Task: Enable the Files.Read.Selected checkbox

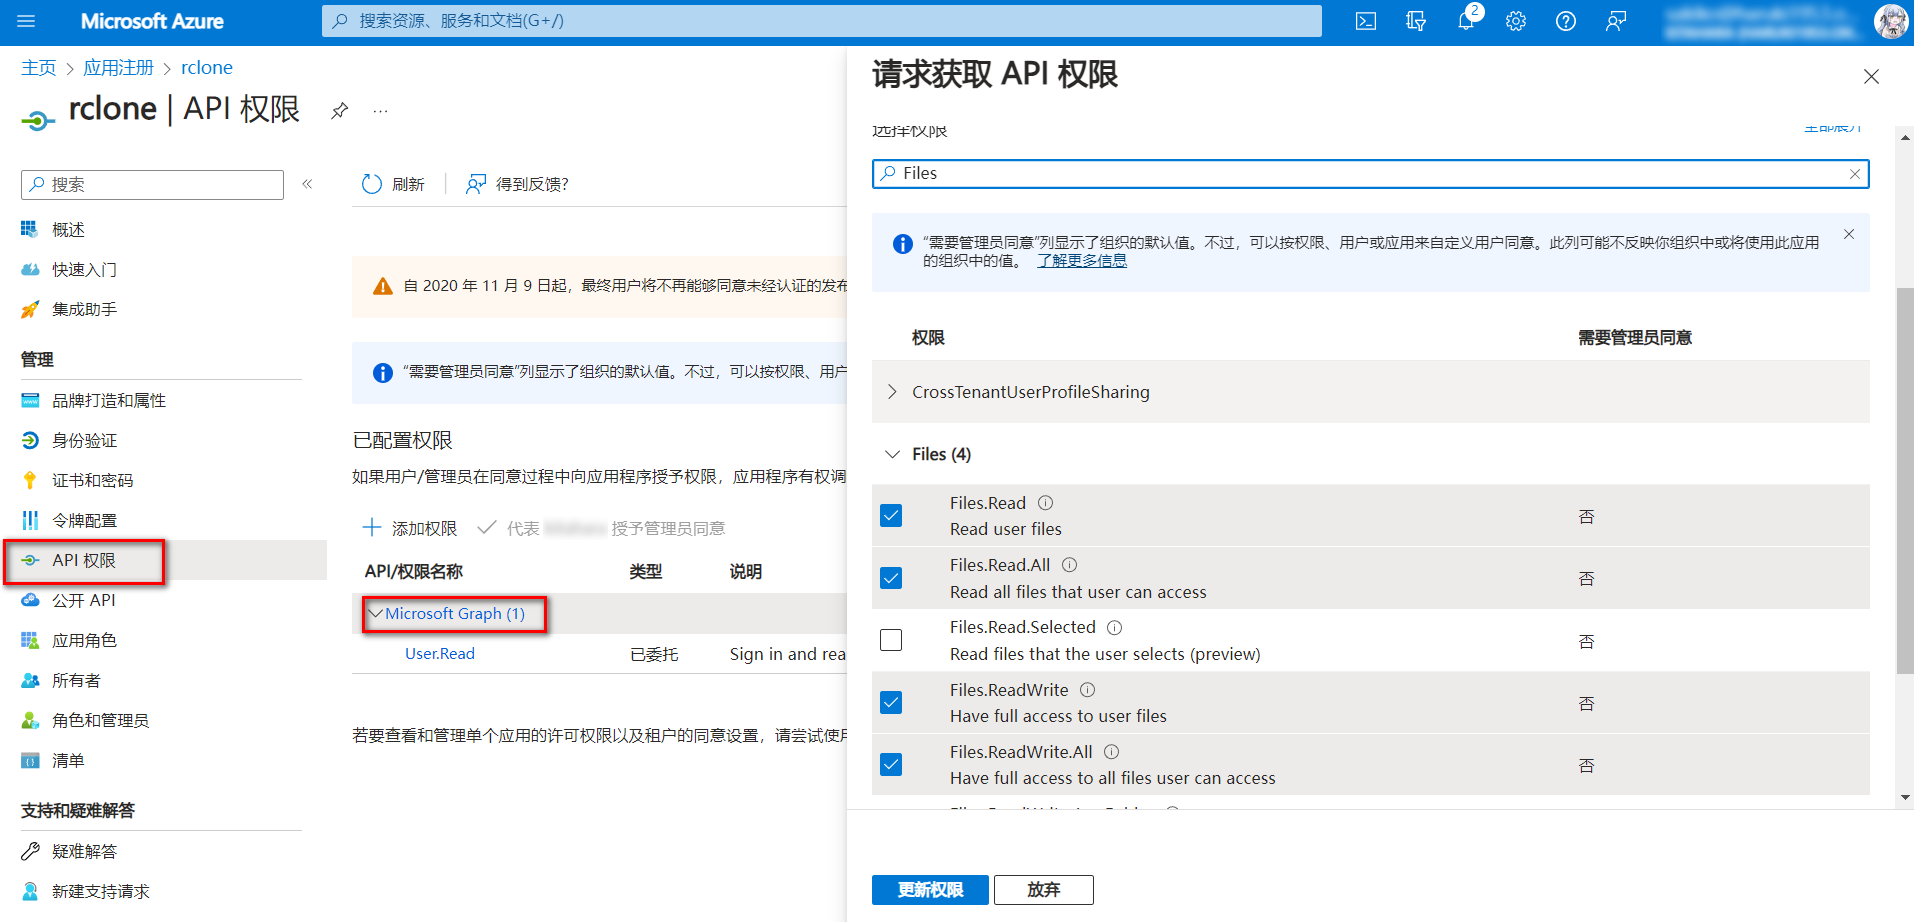Action: [891, 640]
